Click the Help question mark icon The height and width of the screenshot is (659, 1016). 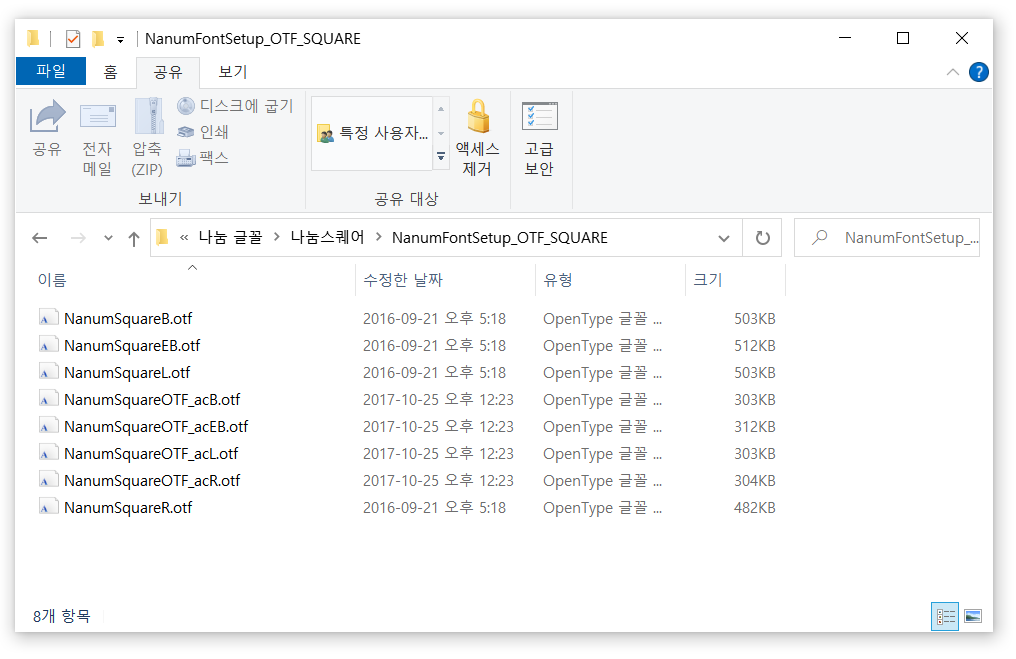point(978,72)
